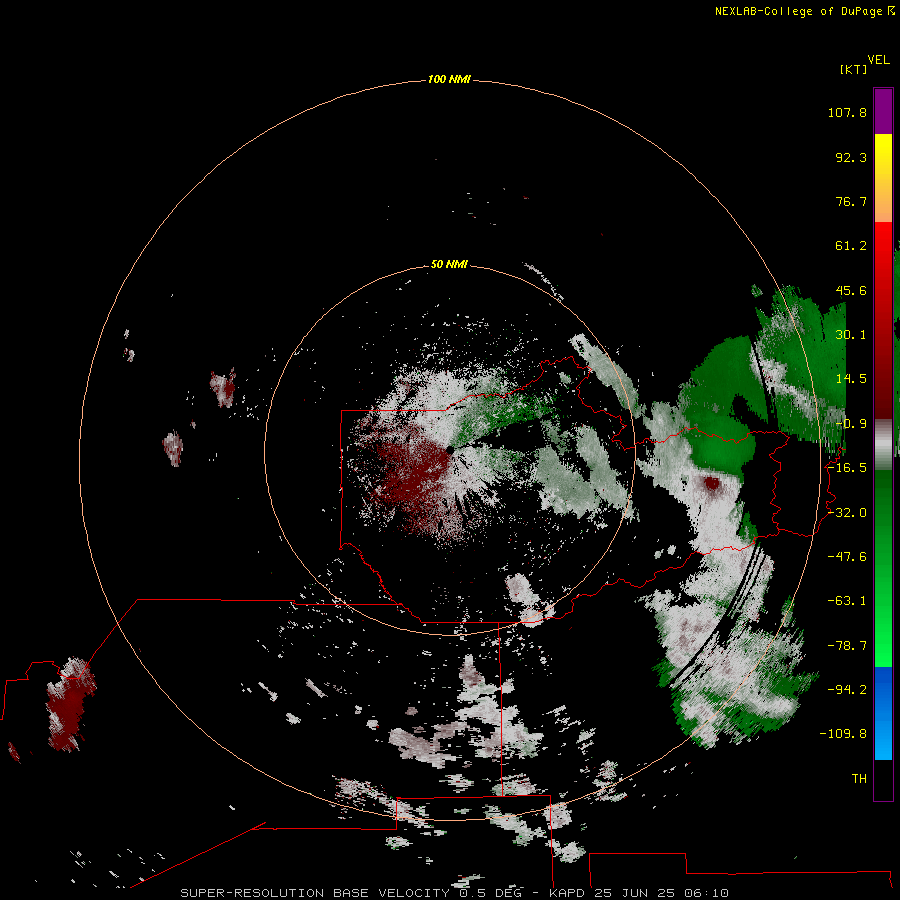Click the radar site at the sweep center

point(450,451)
